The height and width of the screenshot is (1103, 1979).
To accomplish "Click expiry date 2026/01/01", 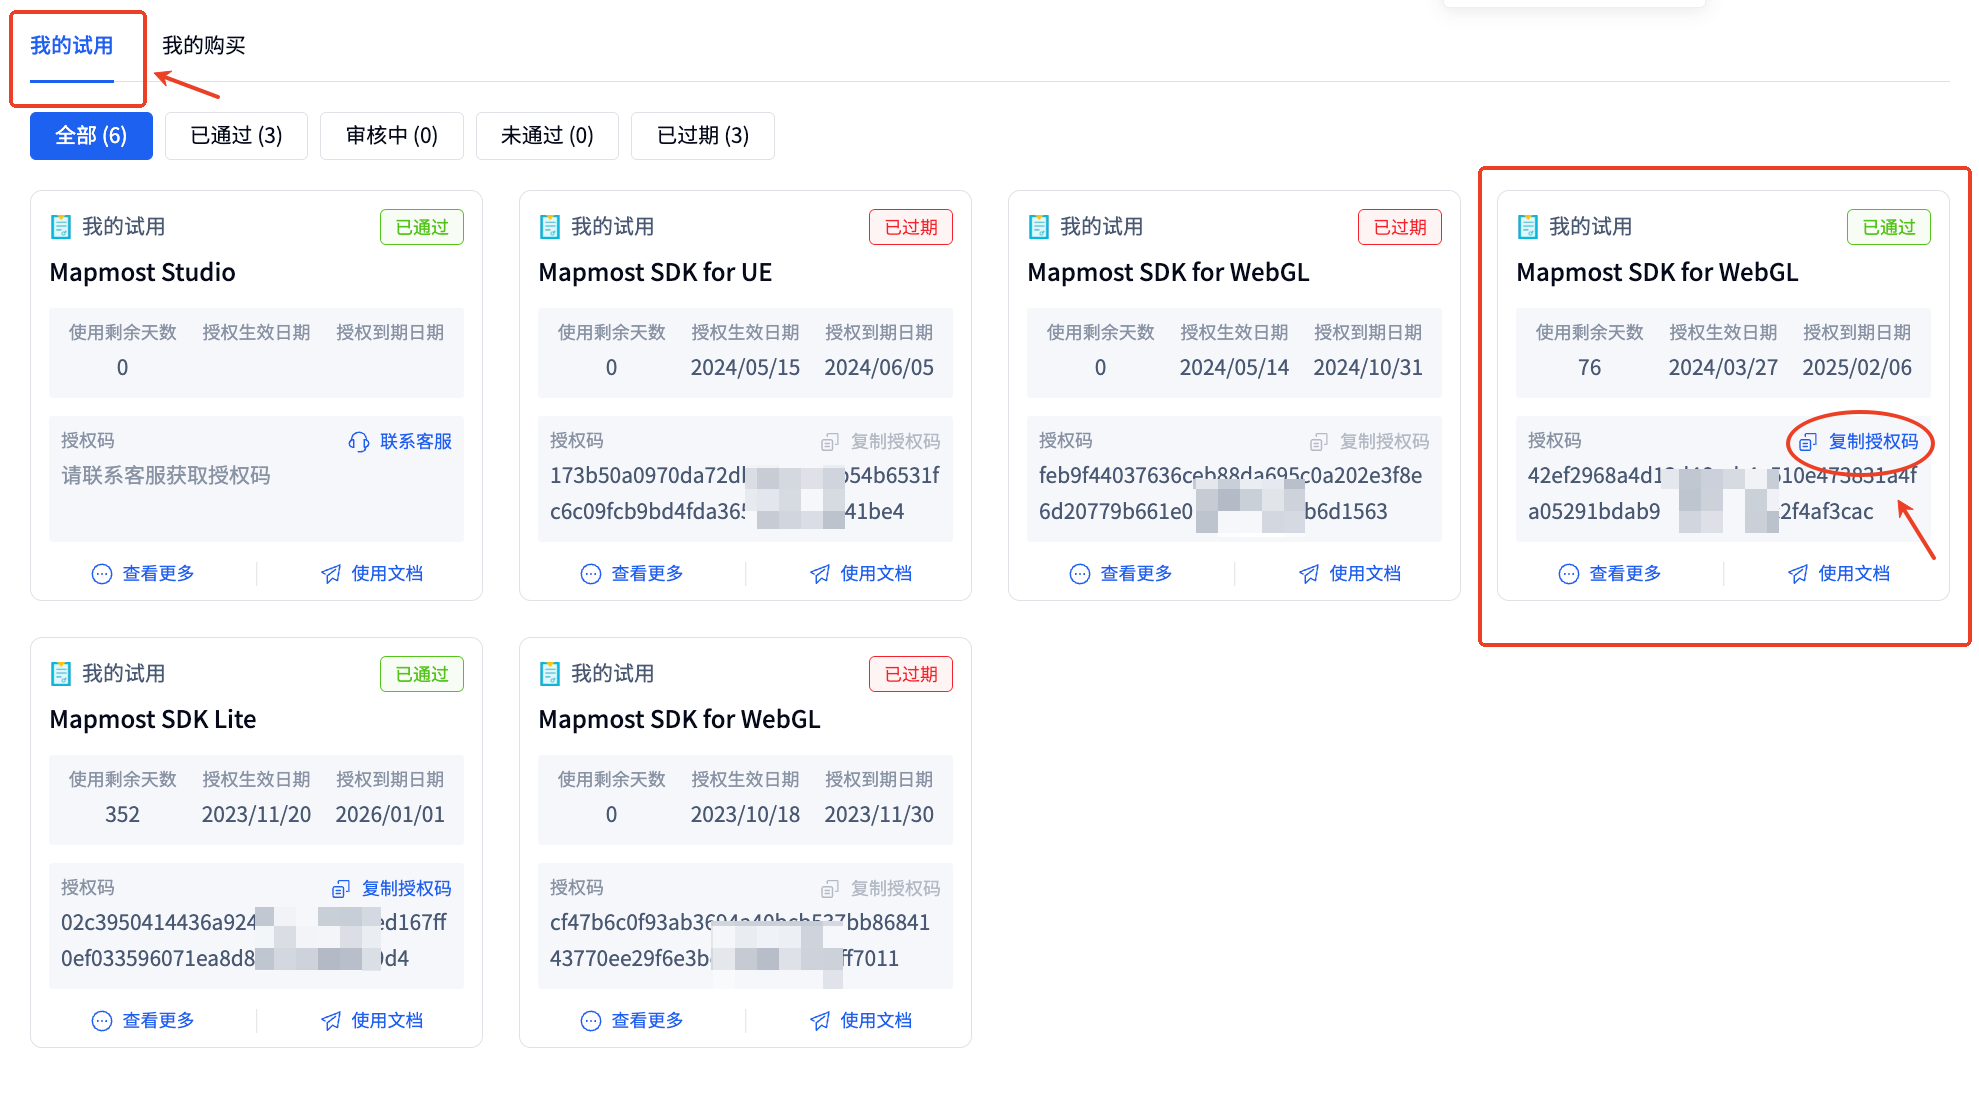I will pos(390,815).
